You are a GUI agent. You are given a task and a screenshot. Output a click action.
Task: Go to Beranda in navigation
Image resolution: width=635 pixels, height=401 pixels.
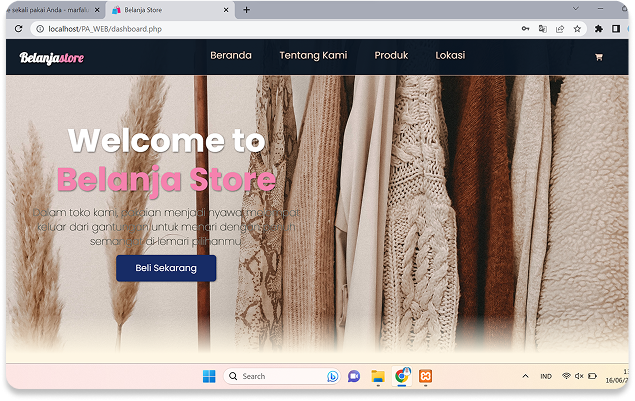point(231,55)
